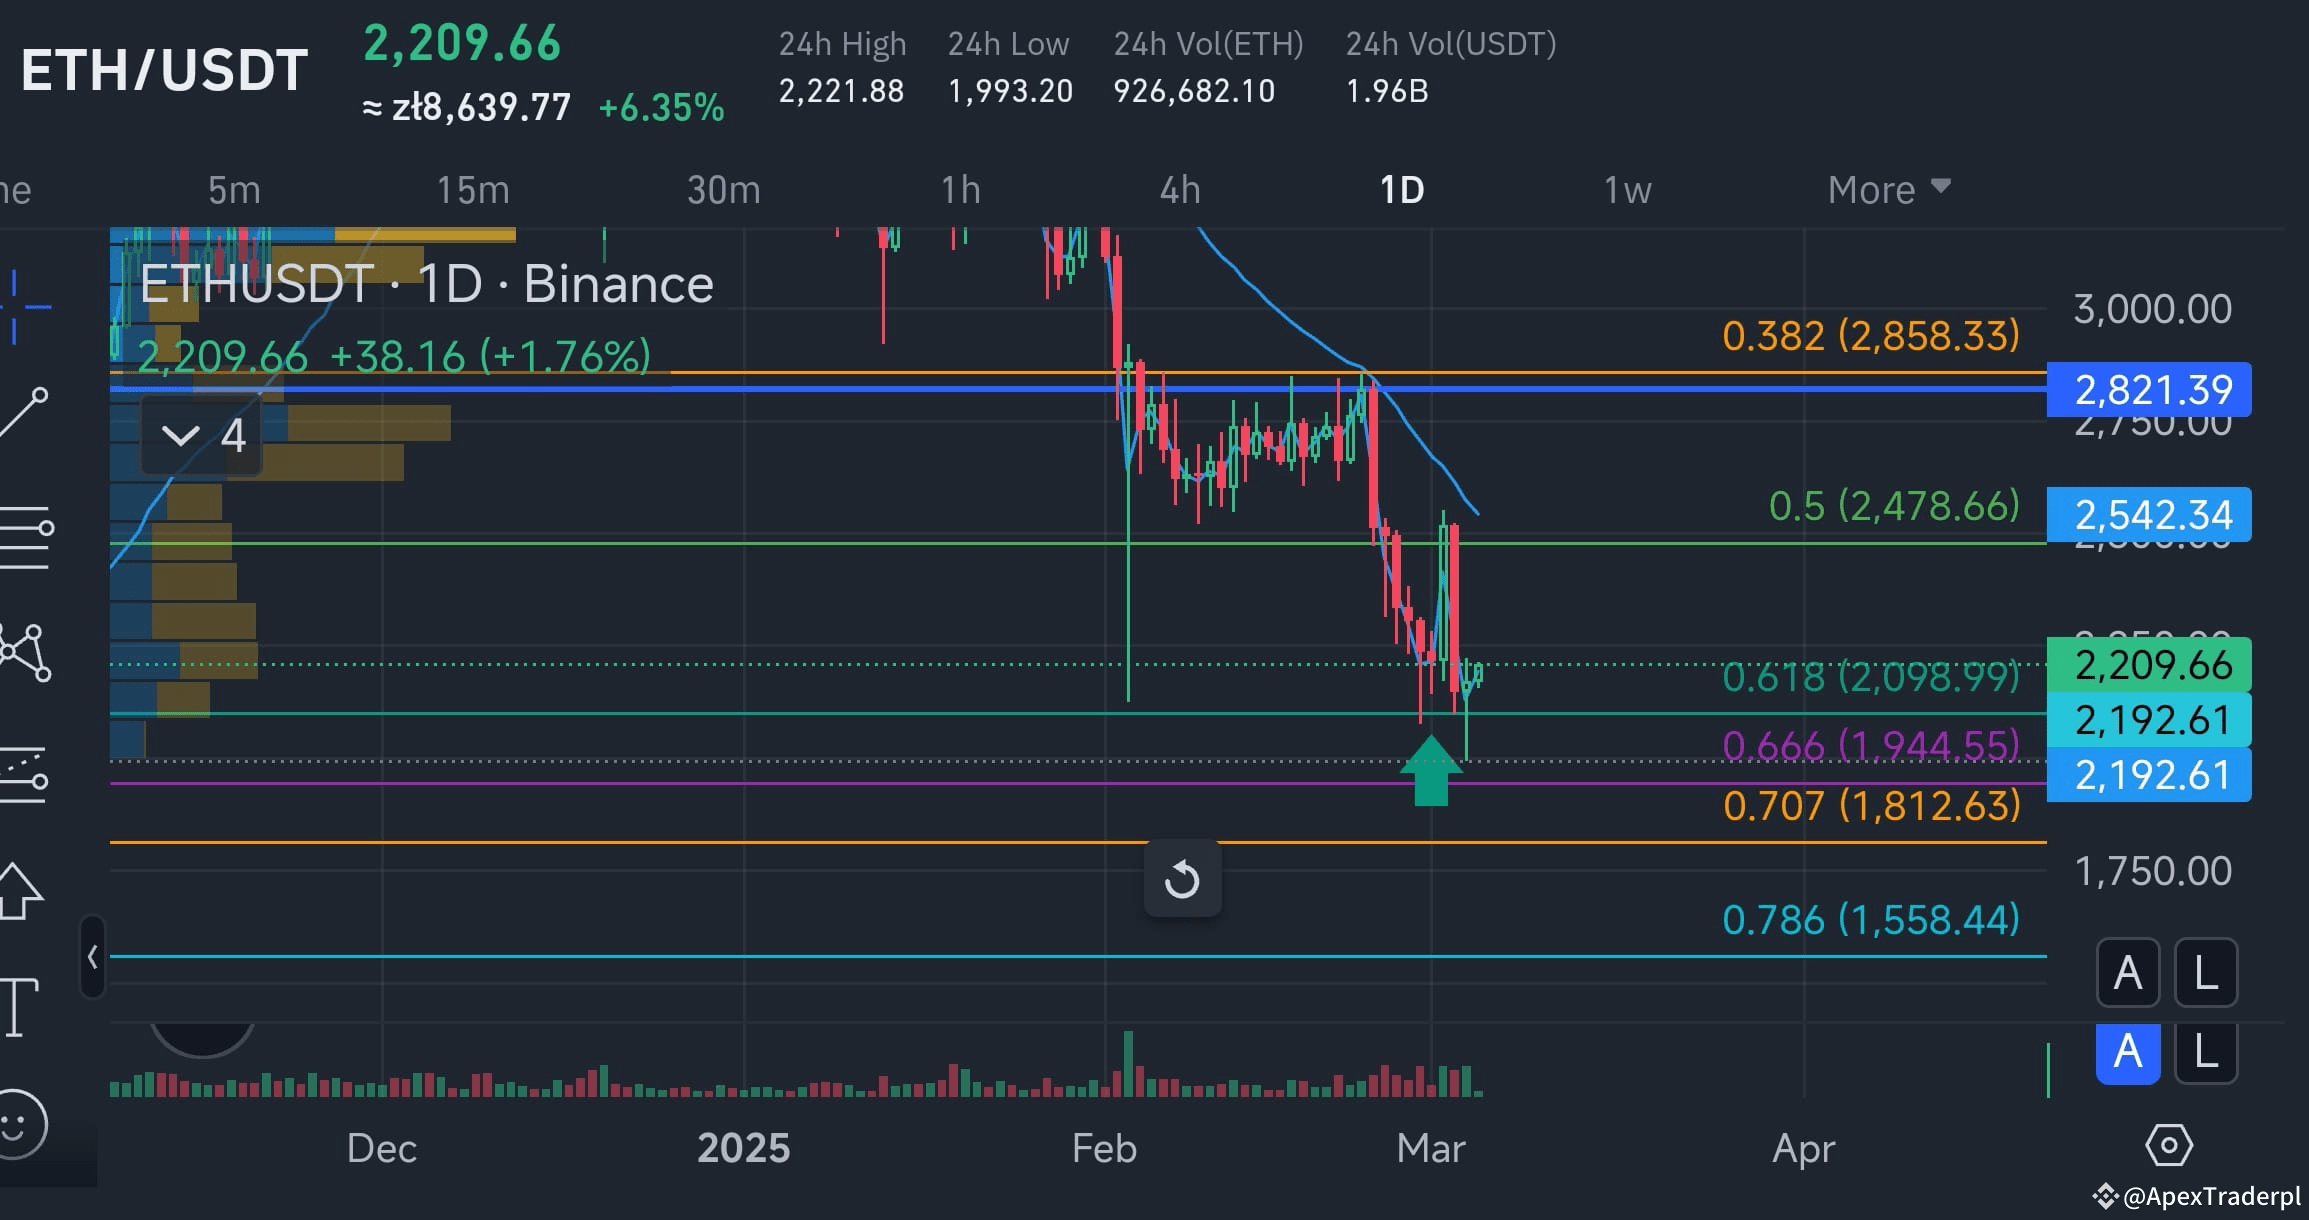Switch to the 1h timeframe
This screenshot has width=2309, height=1220.
coord(960,190)
